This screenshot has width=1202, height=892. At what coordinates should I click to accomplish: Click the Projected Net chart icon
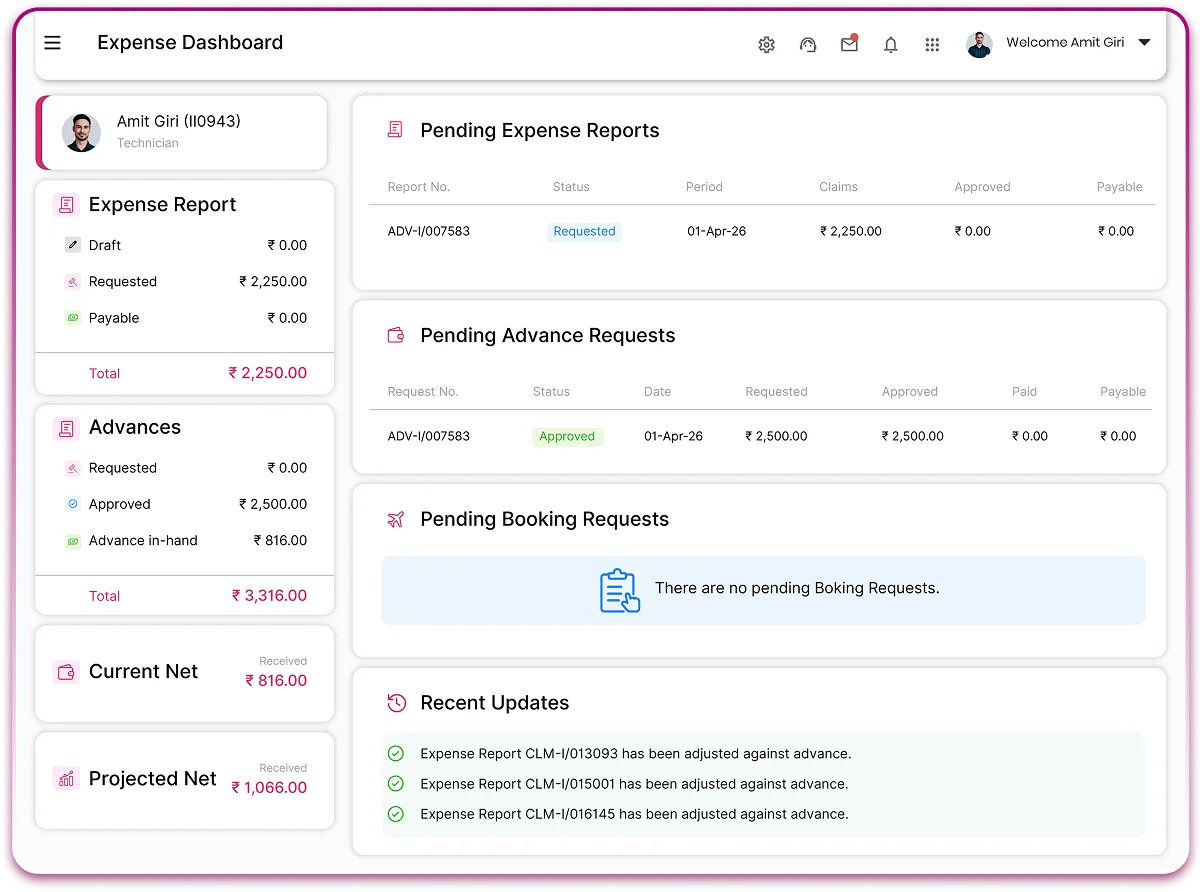click(x=66, y=779)
